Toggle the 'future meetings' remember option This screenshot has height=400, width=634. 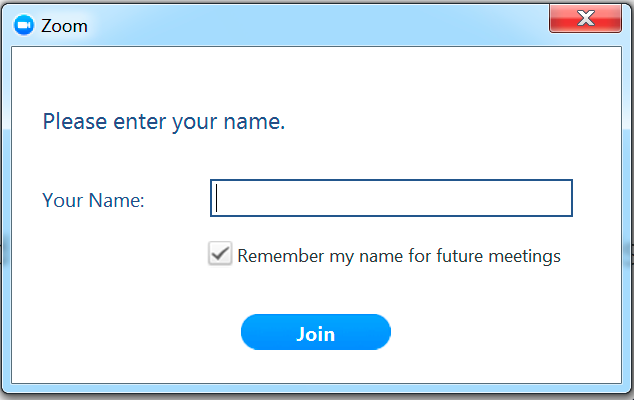point(220,254)
